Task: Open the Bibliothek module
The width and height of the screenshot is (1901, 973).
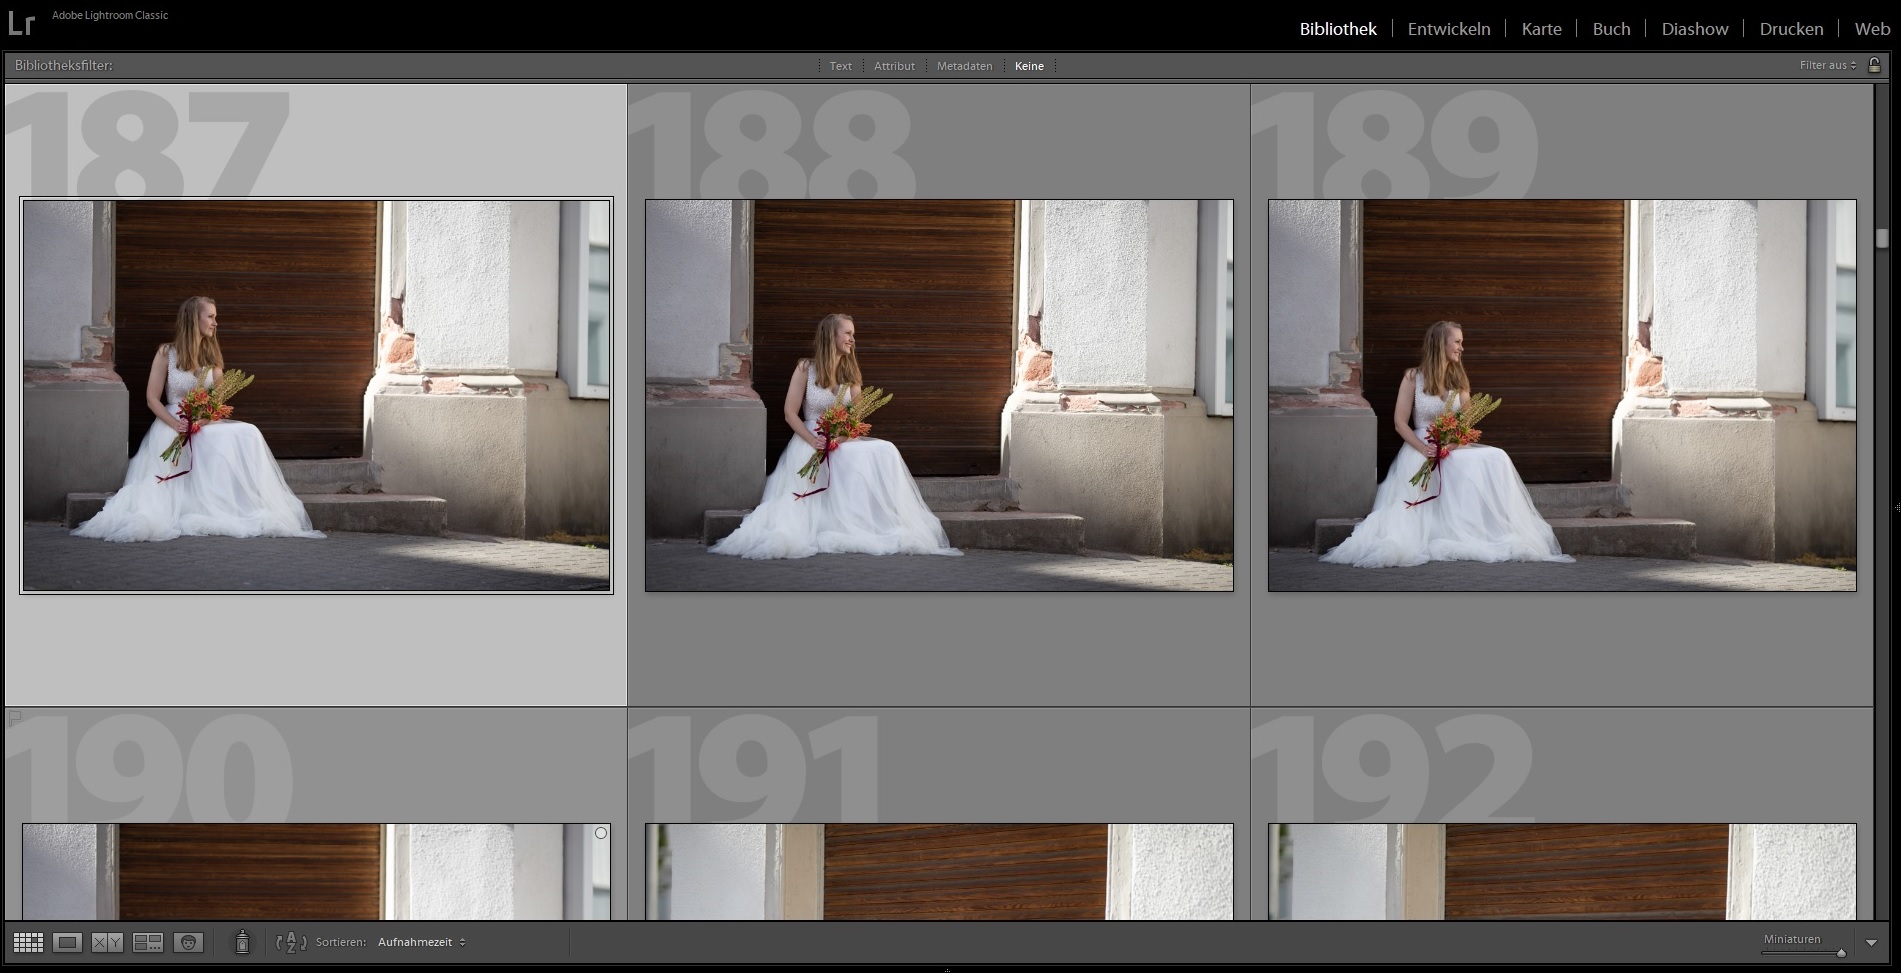Action: [1338, 29]
